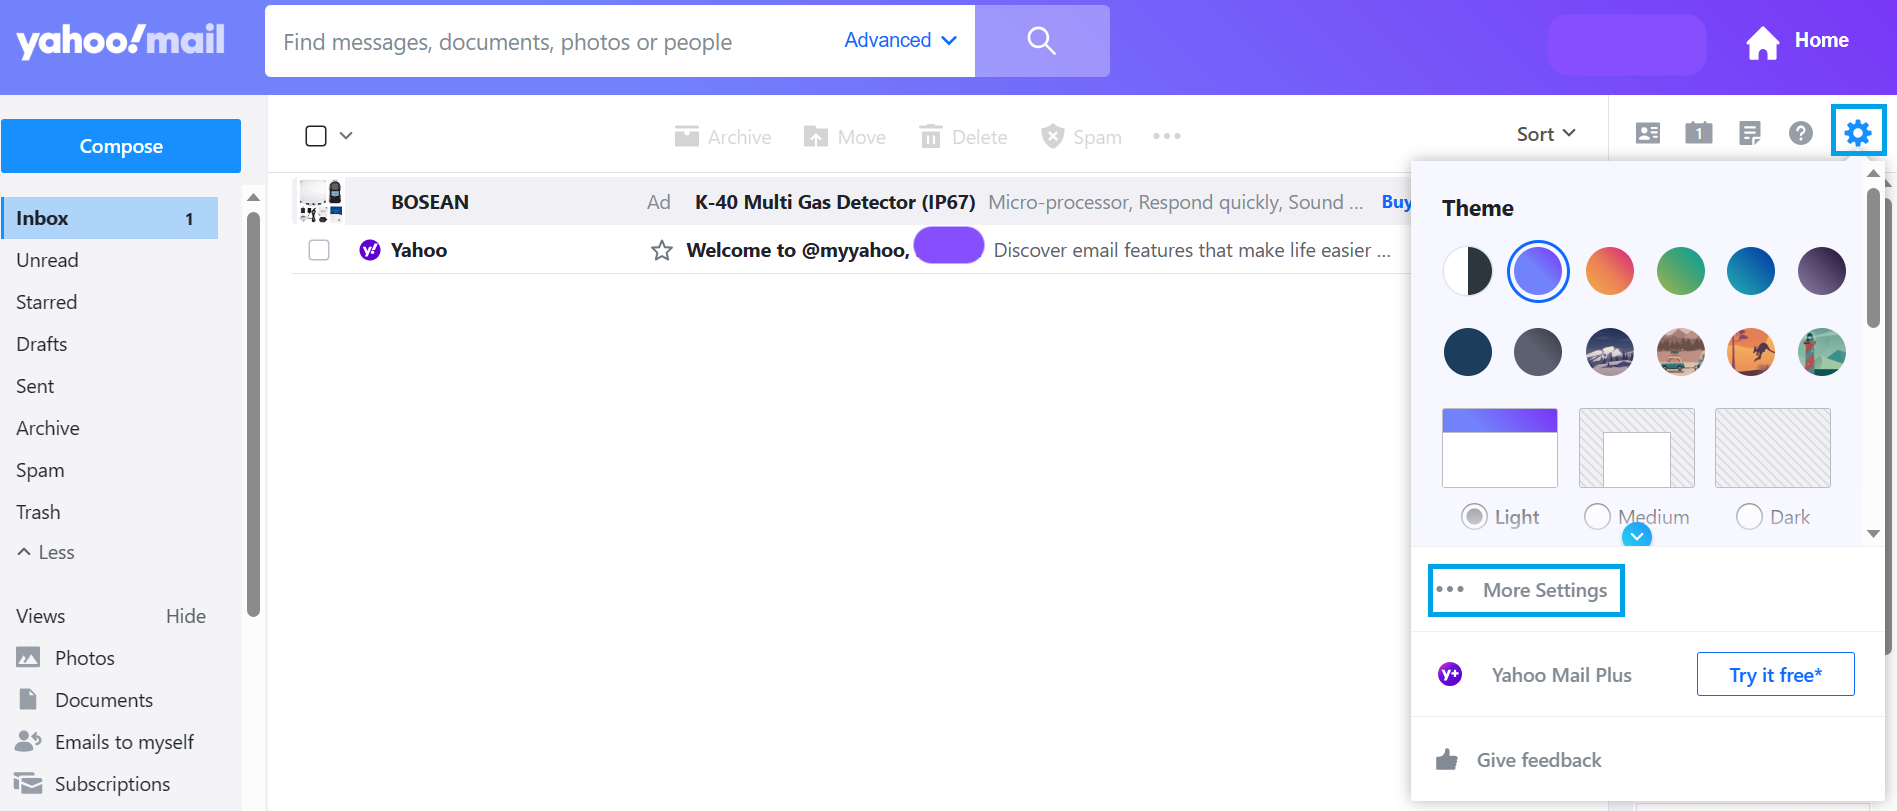This screenshot has width=1897, height=811.
Task: Open the settings gear icon
Action: point(1858,132)
